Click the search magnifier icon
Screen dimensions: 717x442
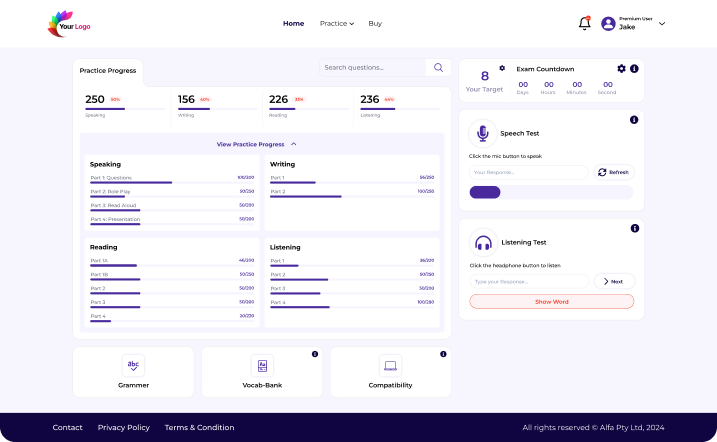coord(437,68)
